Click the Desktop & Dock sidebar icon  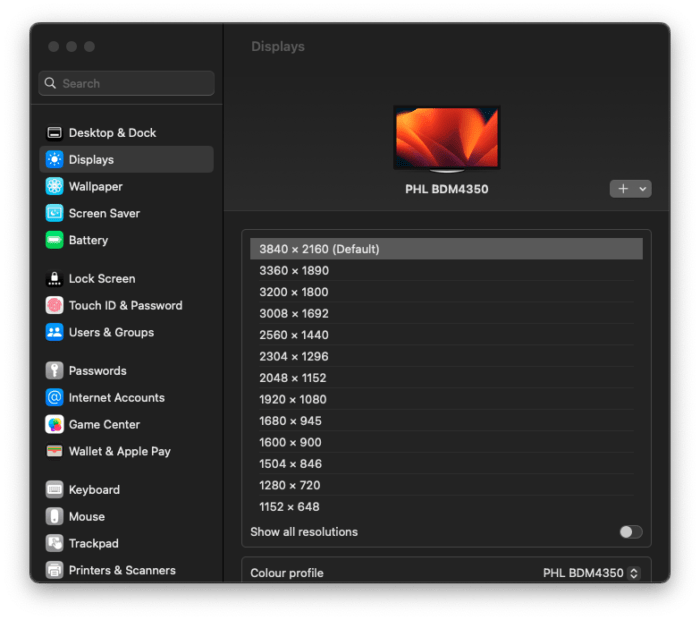coord(54,133)
